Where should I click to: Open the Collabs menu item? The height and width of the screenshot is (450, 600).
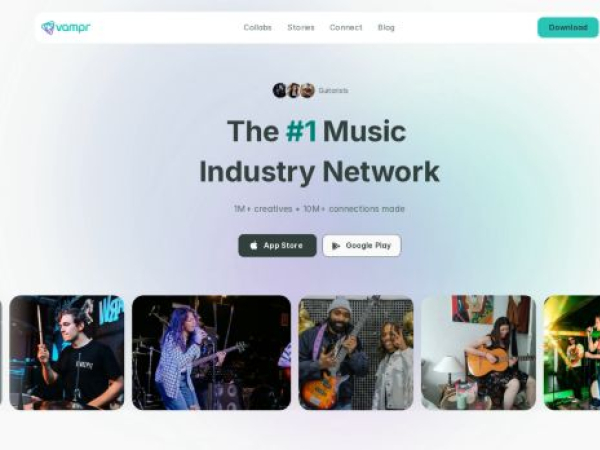coord(258,28)
